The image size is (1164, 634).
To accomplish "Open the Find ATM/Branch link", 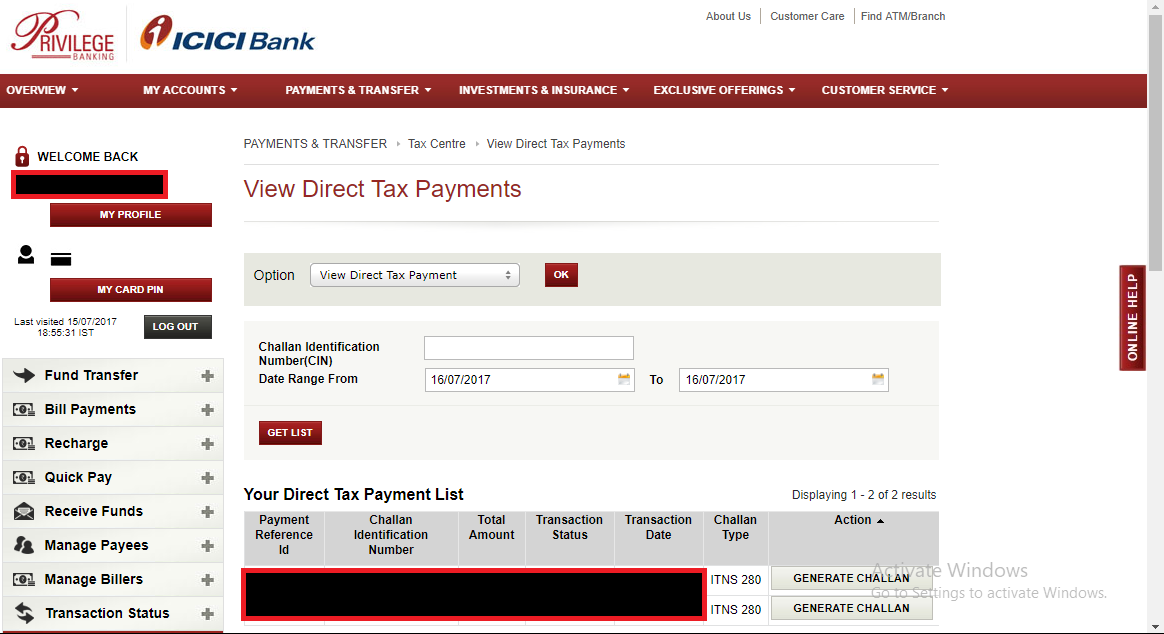I will click(x=903, y=16).
